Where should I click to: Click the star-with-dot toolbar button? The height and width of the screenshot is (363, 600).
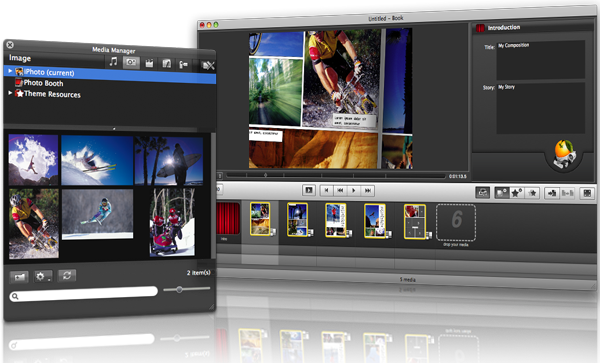point(517,193)
